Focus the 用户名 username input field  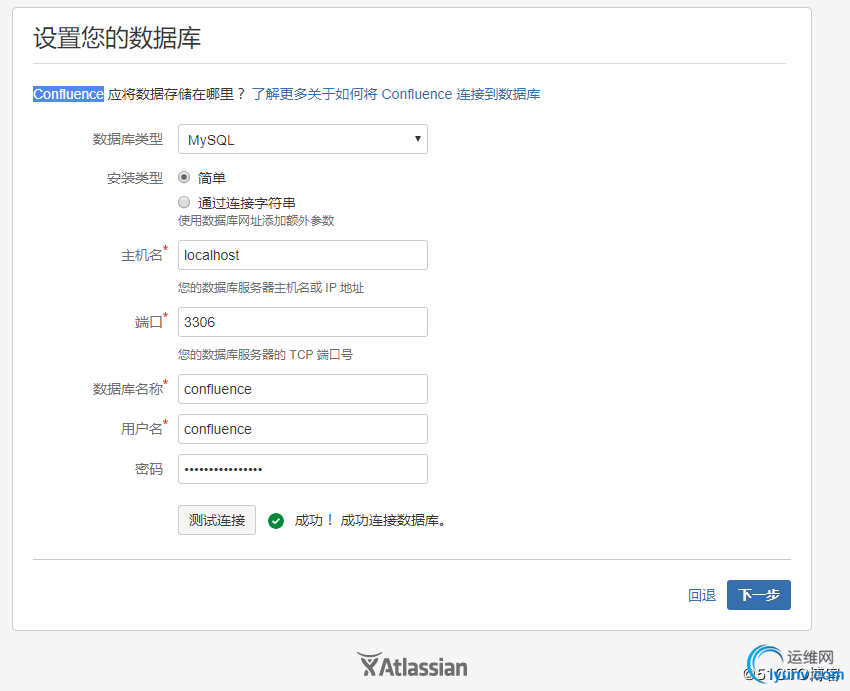(x=302, y=429)
